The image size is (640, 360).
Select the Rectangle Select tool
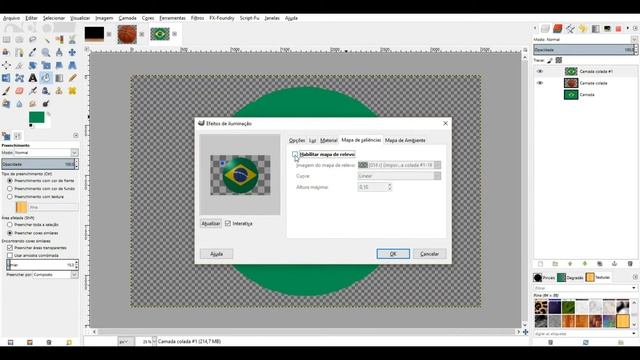pos(7,40)
